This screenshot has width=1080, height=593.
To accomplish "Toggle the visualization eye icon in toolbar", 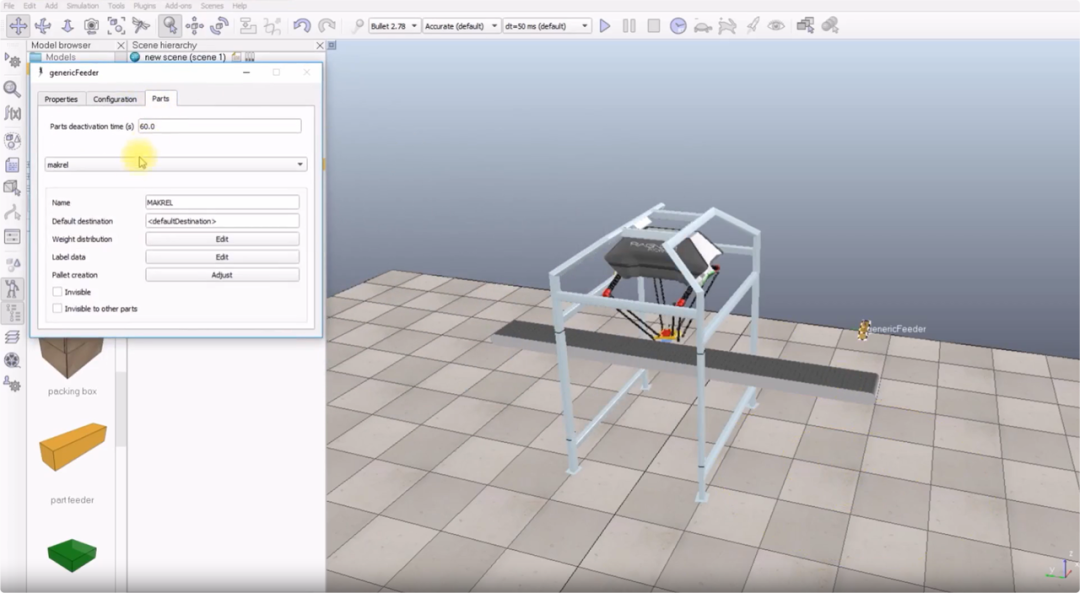I will point(776,26).
